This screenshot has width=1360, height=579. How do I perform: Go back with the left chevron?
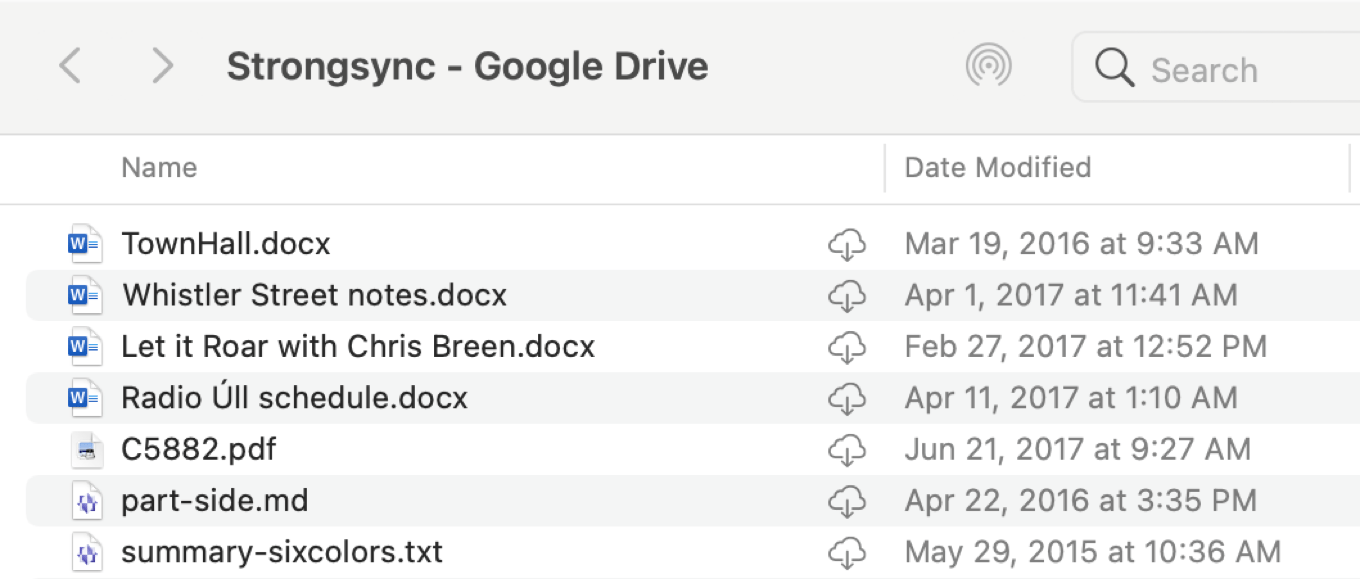click(70, 67)
